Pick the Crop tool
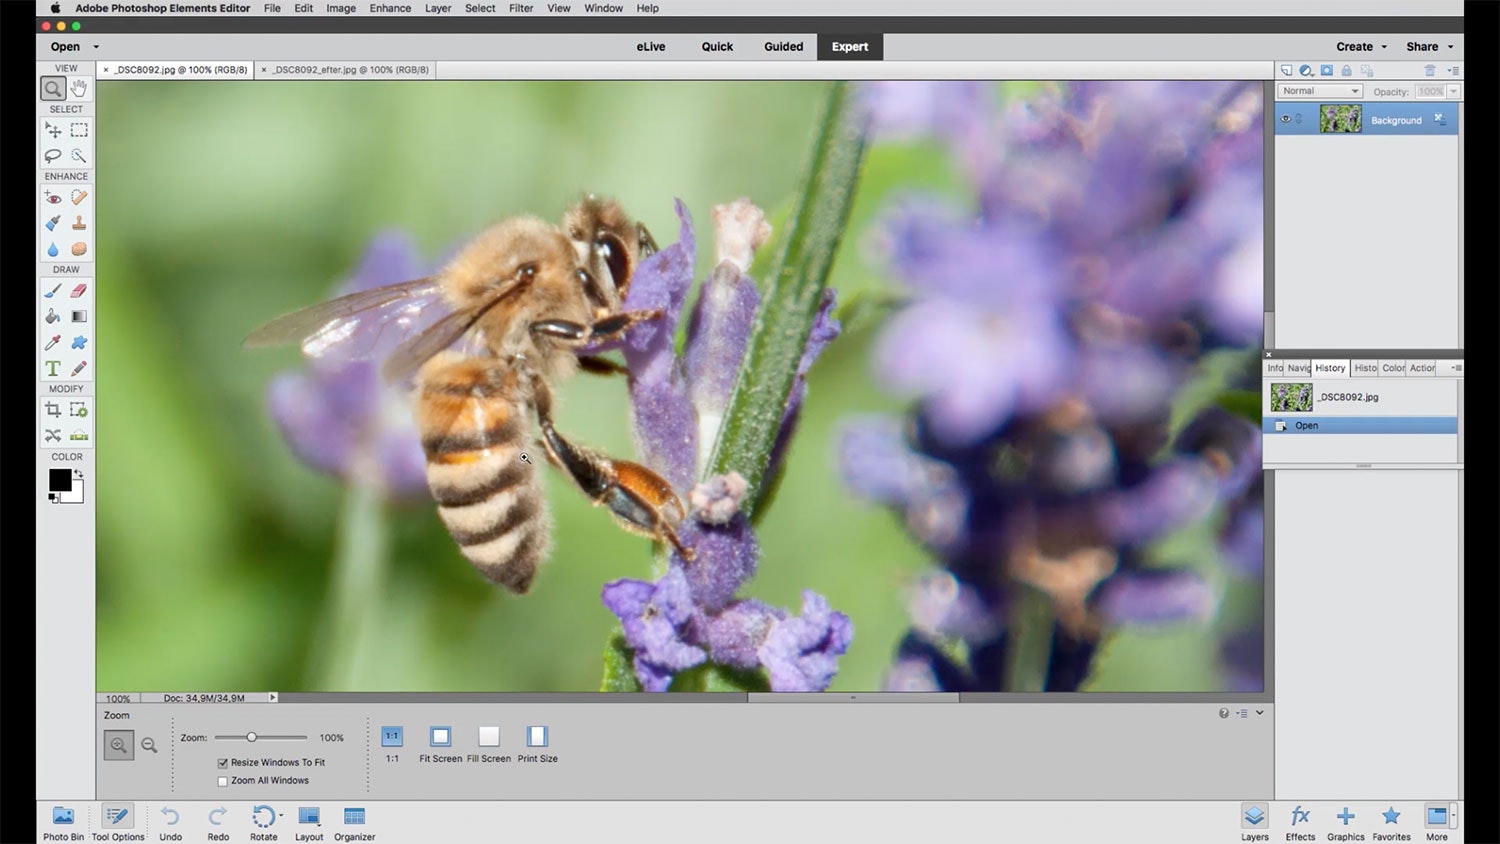The width and height of the screenshot is (1500, 844). [53, 410]
